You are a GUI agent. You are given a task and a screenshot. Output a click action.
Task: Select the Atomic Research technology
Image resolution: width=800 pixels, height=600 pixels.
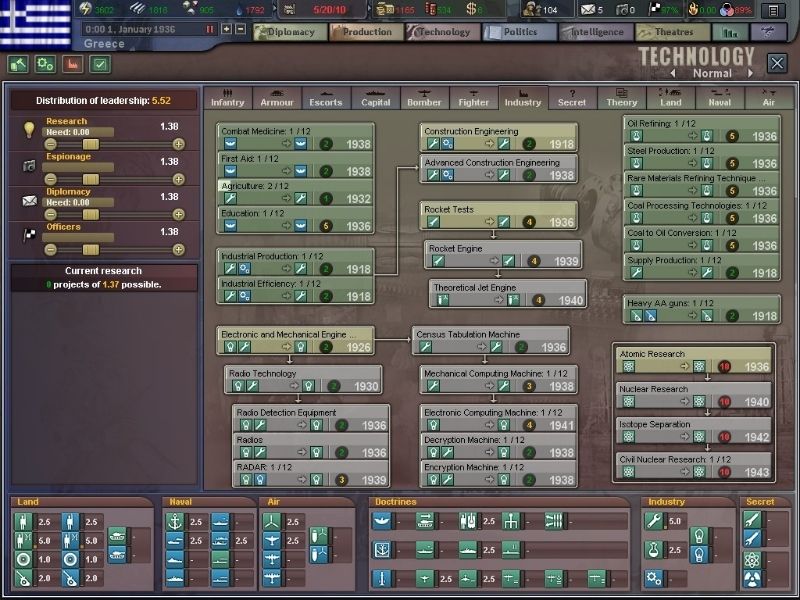tap(694, 360)
